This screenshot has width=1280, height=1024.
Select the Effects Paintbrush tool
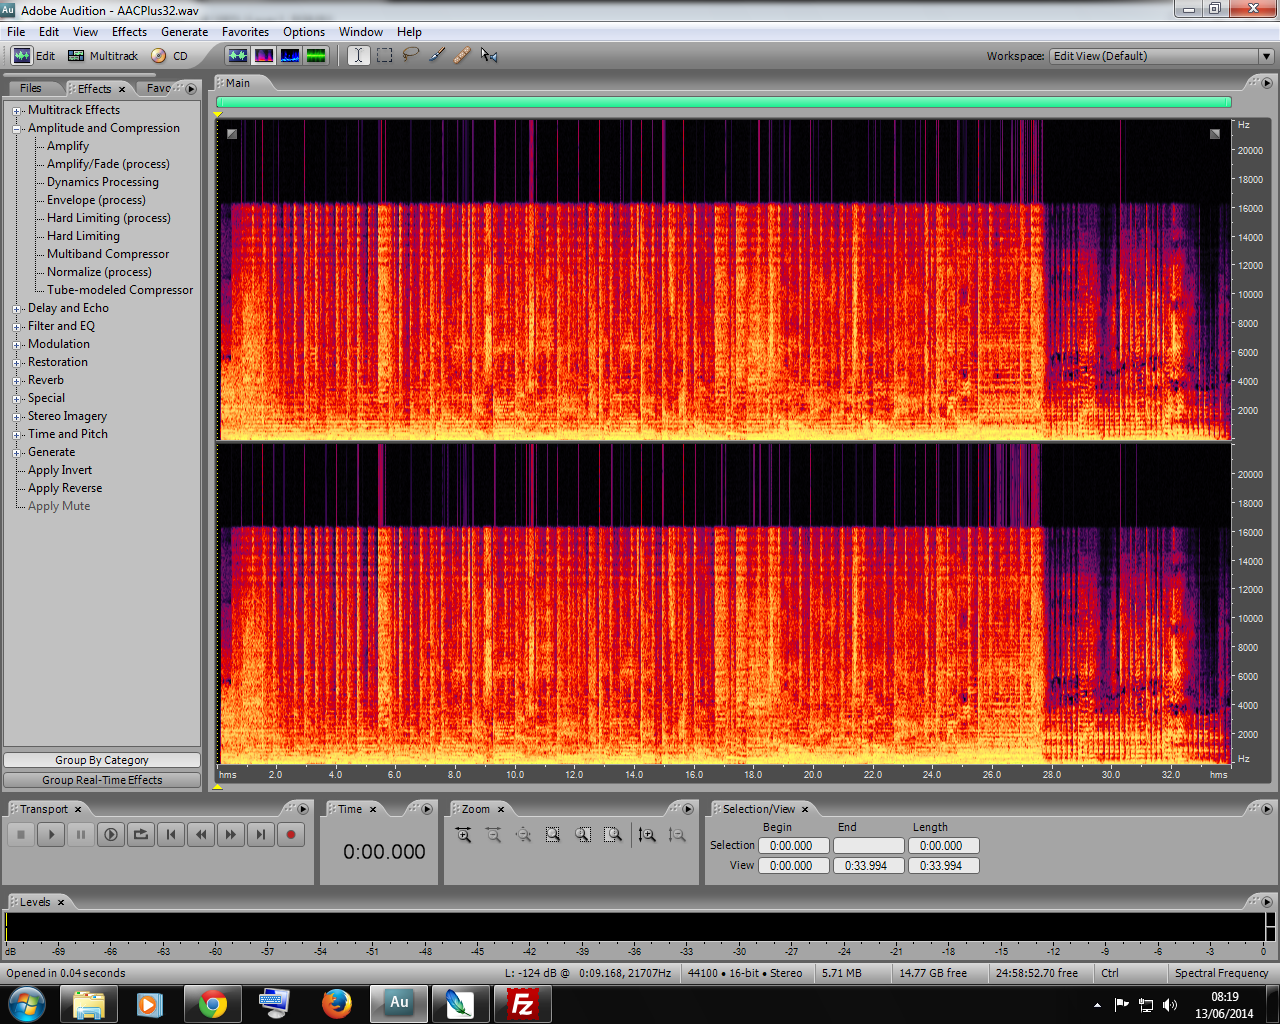click(436, 55)
